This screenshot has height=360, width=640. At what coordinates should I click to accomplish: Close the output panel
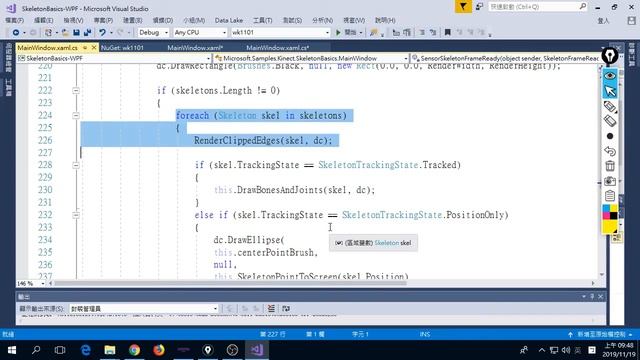(x=600, y=297)
